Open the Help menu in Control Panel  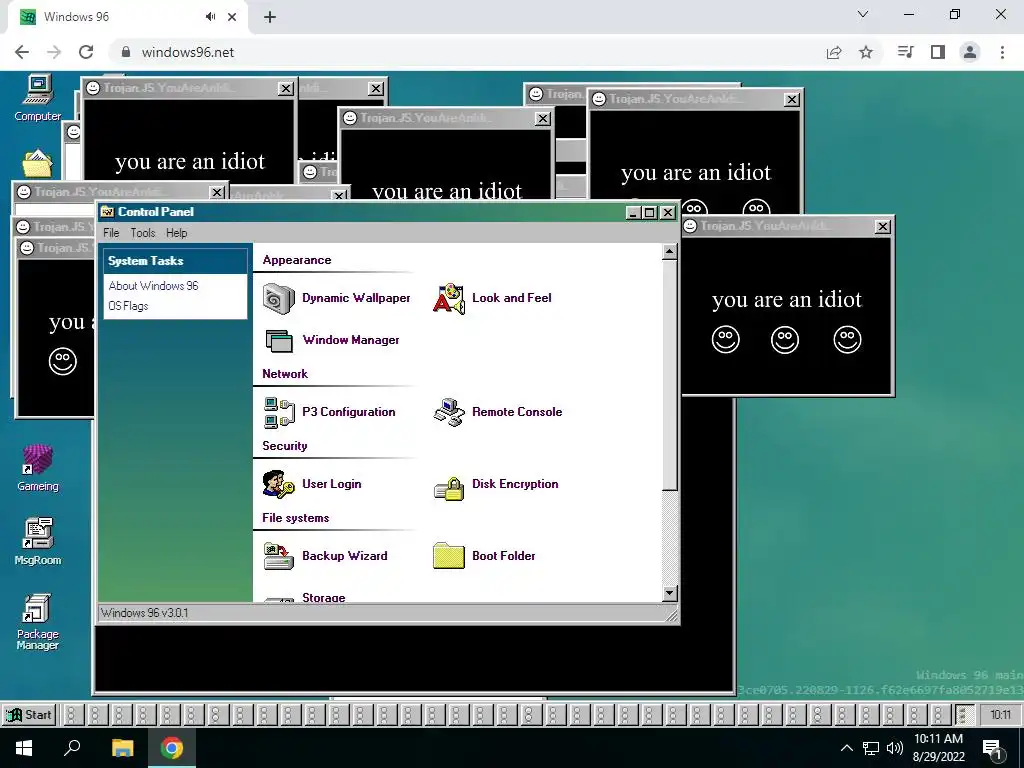(176, 233)
